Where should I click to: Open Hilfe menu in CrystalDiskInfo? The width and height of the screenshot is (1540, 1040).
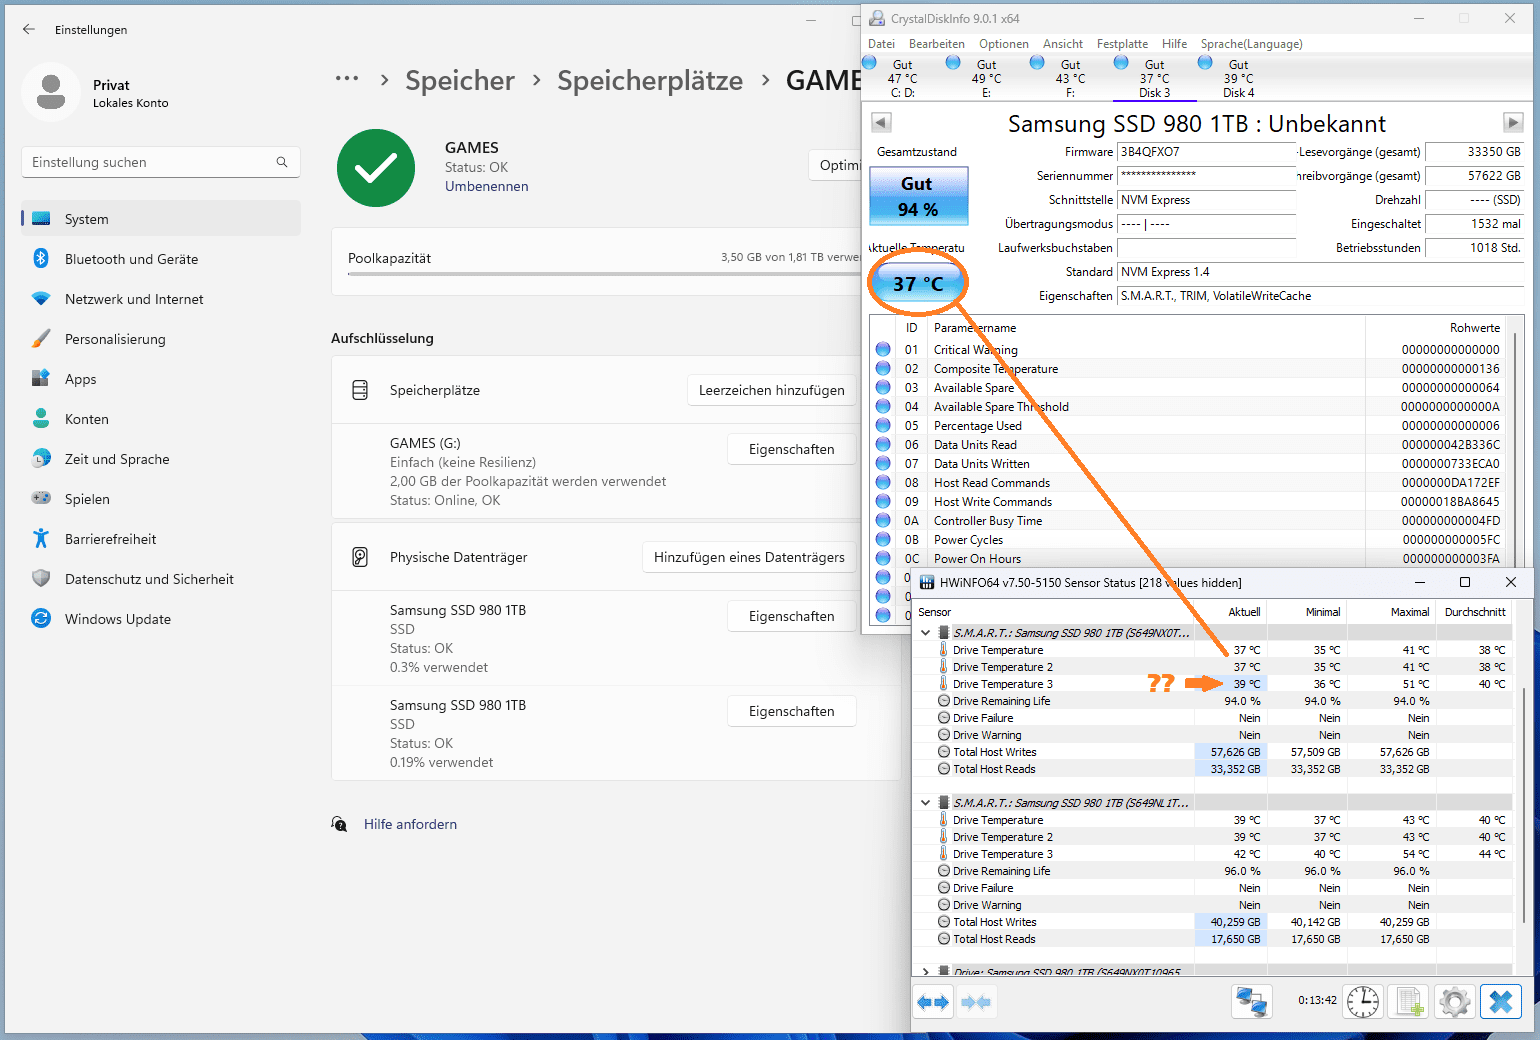[1174, 44]
